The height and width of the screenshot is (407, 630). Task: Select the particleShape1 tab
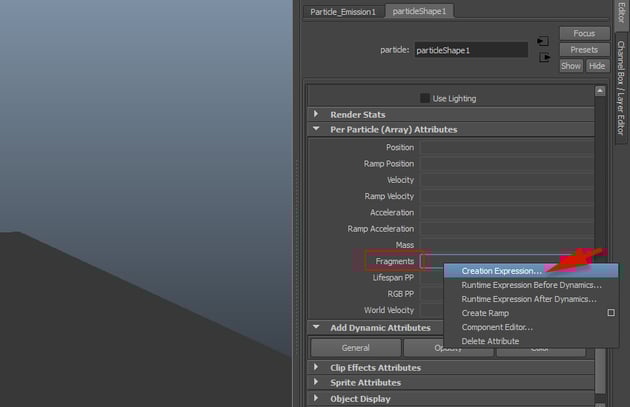(419, 11)
